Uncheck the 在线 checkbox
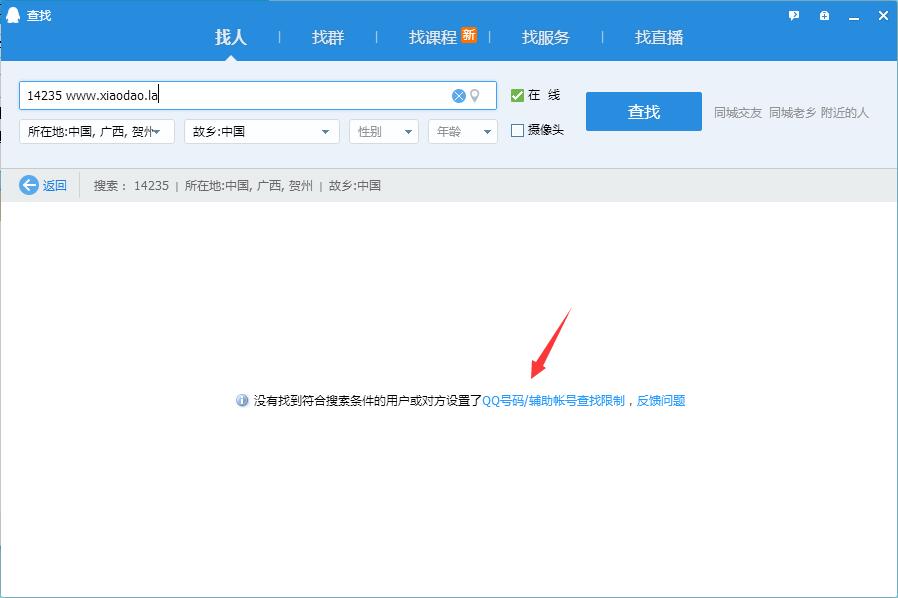This screenshot has width=898, height=598. pyautogui.click(x=517, y=96)
